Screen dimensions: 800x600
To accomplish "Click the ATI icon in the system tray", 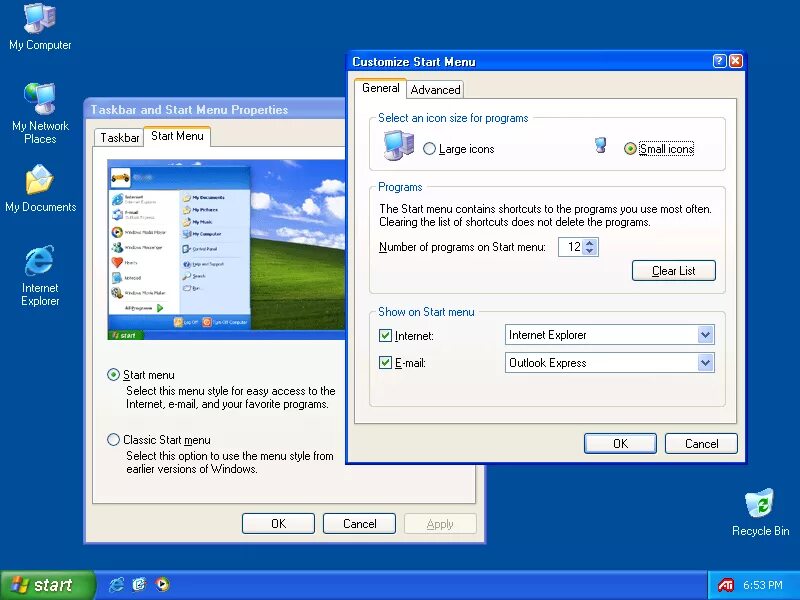I will click(x=725, y=585).
